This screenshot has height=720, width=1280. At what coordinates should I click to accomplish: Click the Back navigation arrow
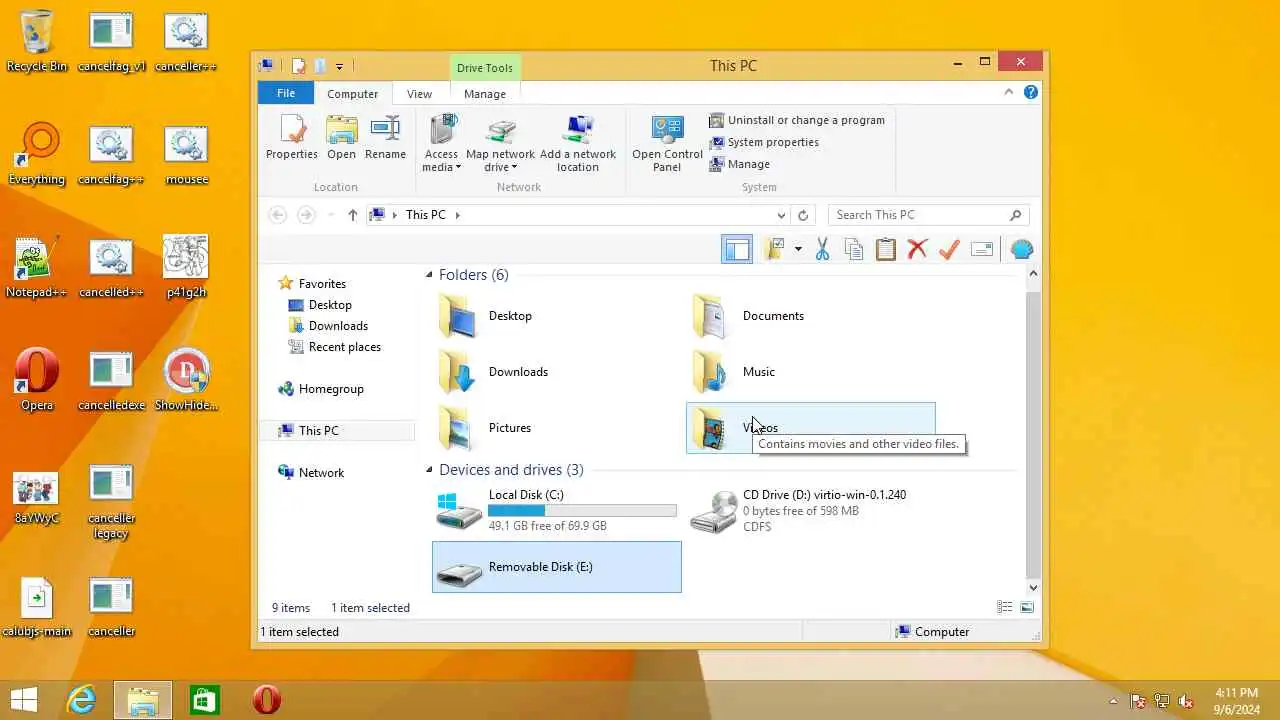[278, 215]
